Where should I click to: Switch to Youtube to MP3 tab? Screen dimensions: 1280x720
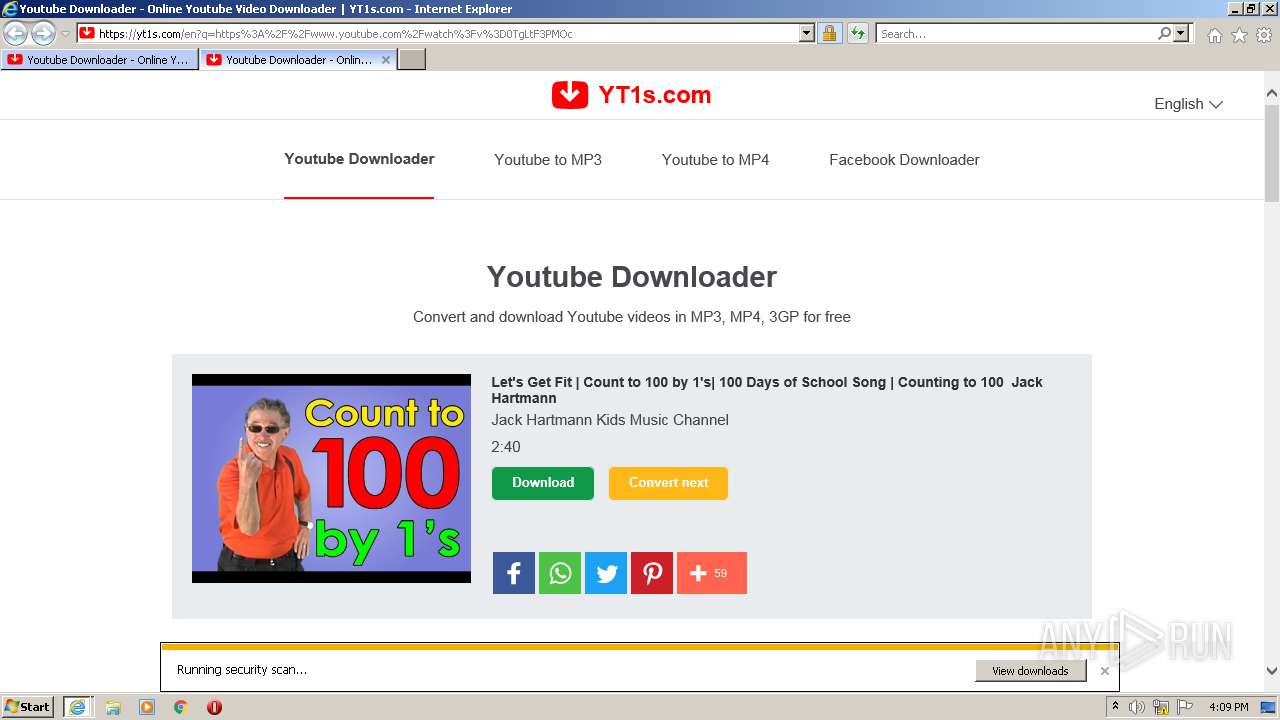point(548,160)
